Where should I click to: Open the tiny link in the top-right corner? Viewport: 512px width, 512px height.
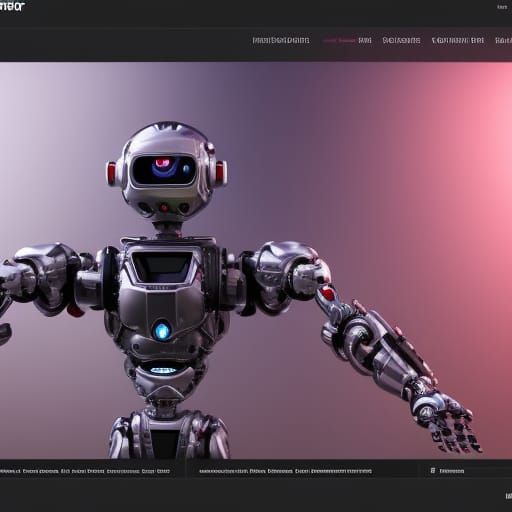pos(502,7)
